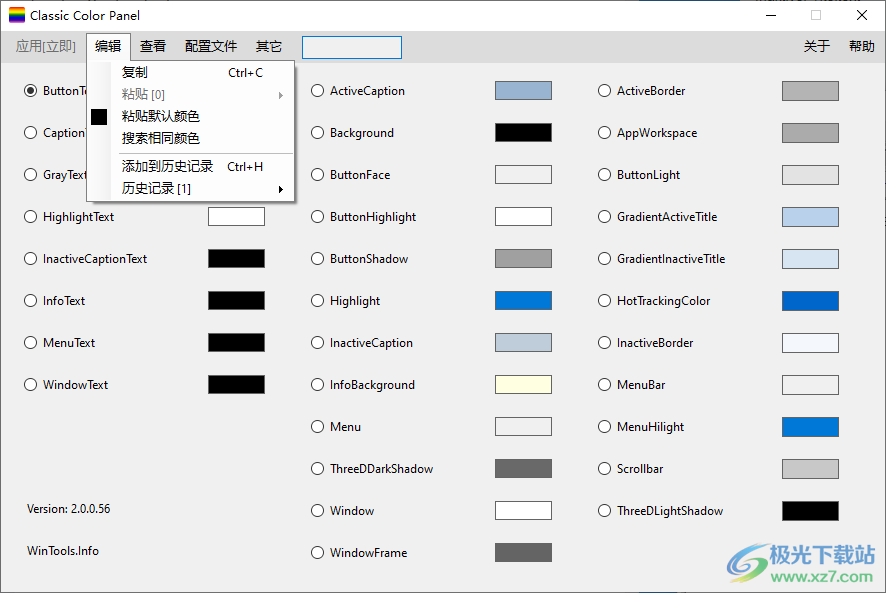Select 搜索相同颜色 menu entry
886x593 pixels.
tap(160, 139)
